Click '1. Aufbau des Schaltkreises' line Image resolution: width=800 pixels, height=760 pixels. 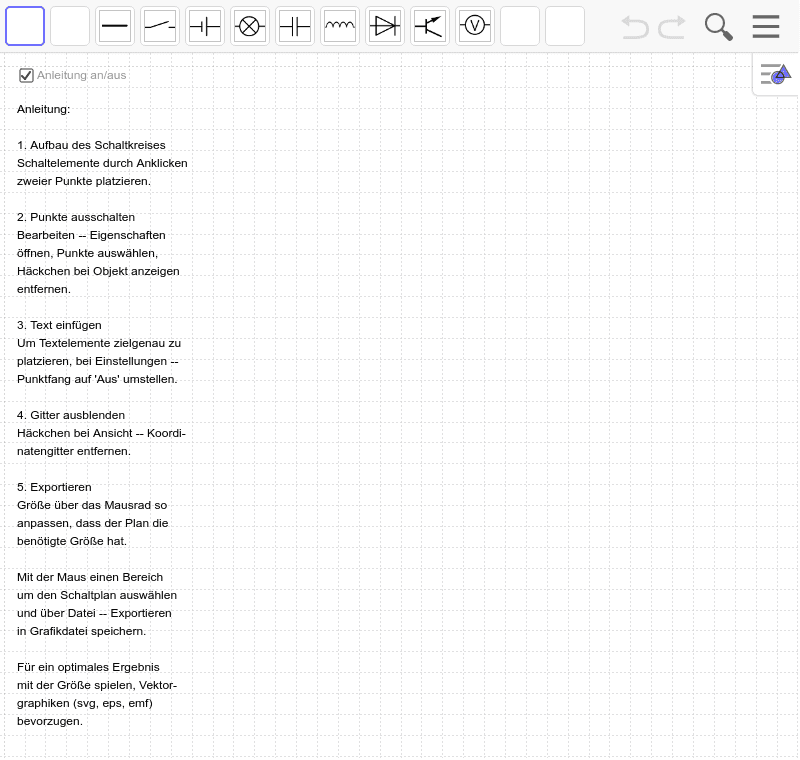coord(91,145)
